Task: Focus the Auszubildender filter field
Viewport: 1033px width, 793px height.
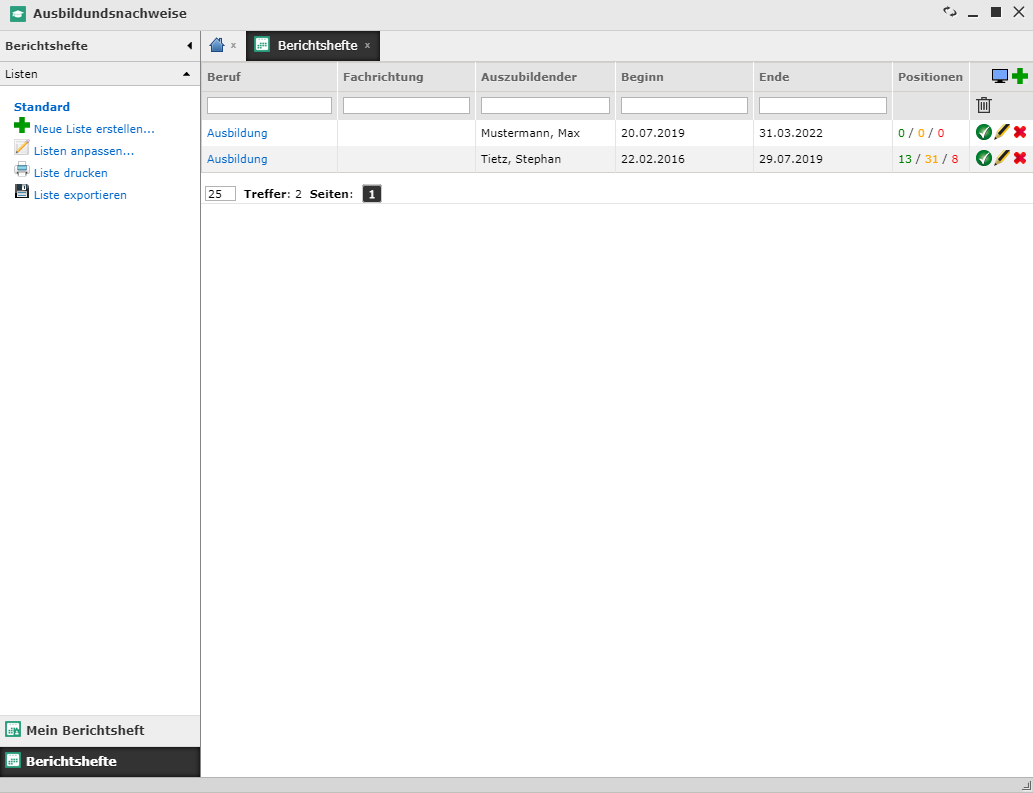Action: coord(545,105)
